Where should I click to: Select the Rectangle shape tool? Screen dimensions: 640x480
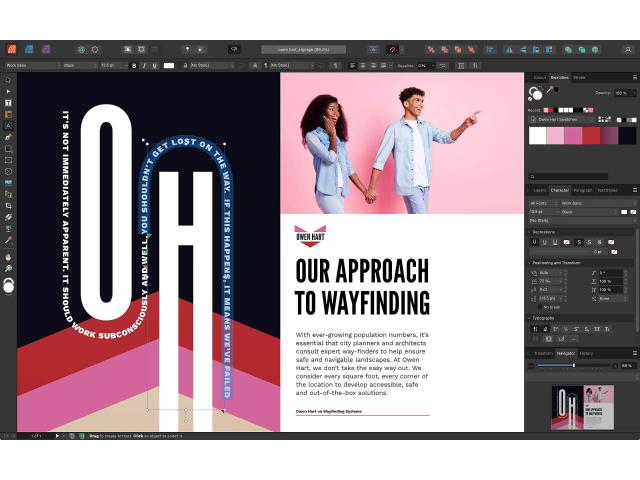[x=8, y=160]
